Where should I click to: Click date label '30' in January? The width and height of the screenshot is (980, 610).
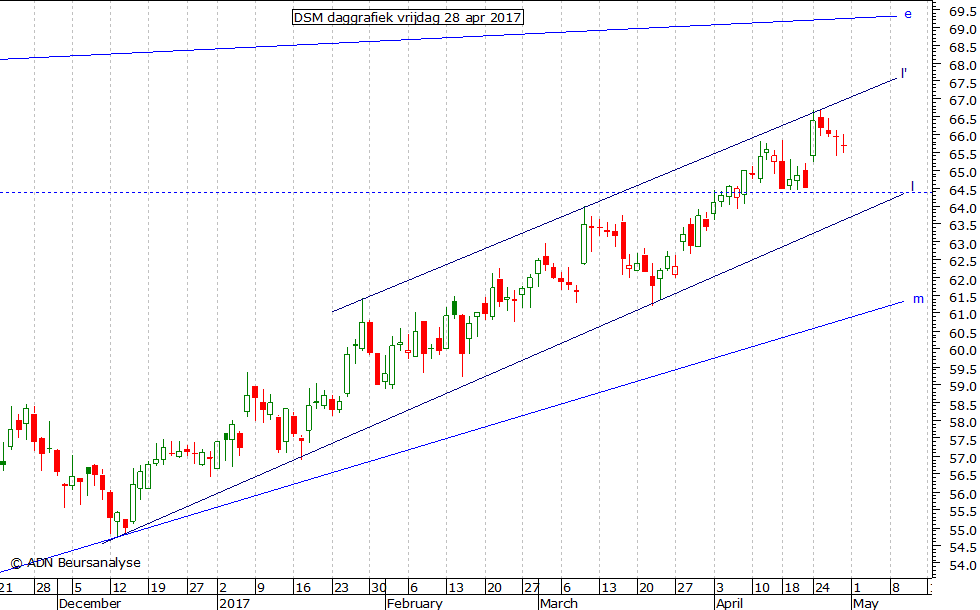tap(379, 588)
